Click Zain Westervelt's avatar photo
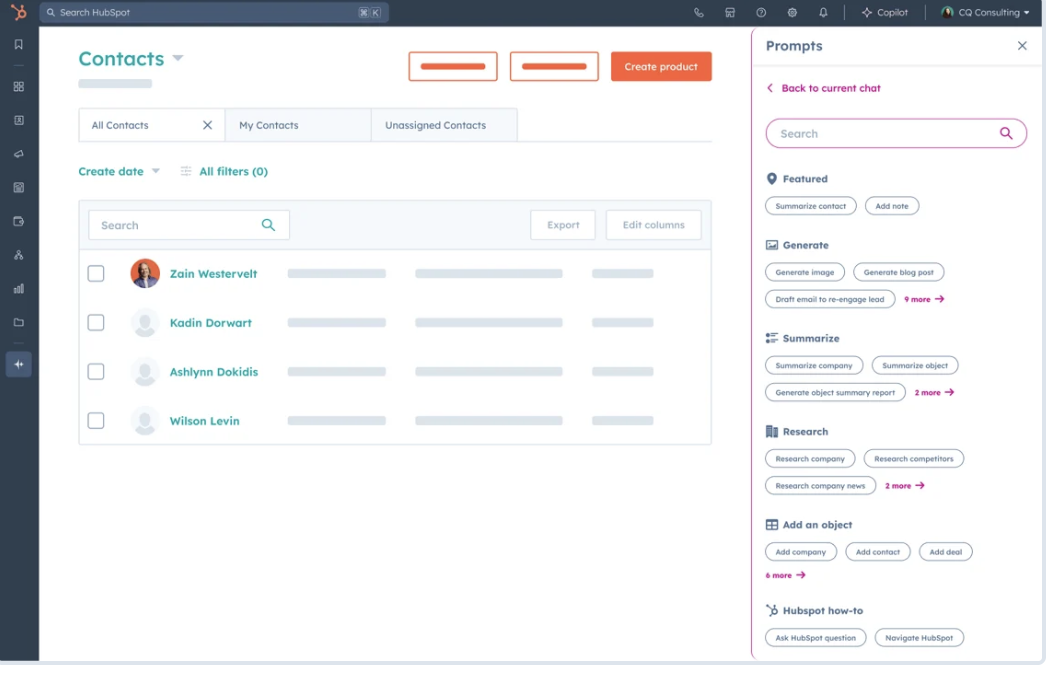Screen dimensions: 1050x674 [145, 274]
